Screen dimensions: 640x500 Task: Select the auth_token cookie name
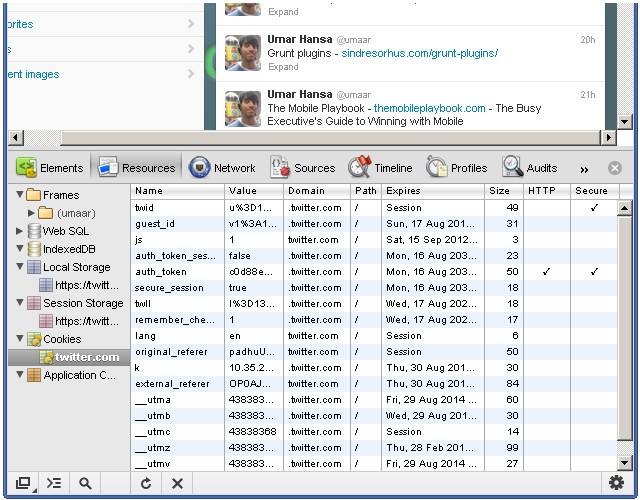point(161,272)
